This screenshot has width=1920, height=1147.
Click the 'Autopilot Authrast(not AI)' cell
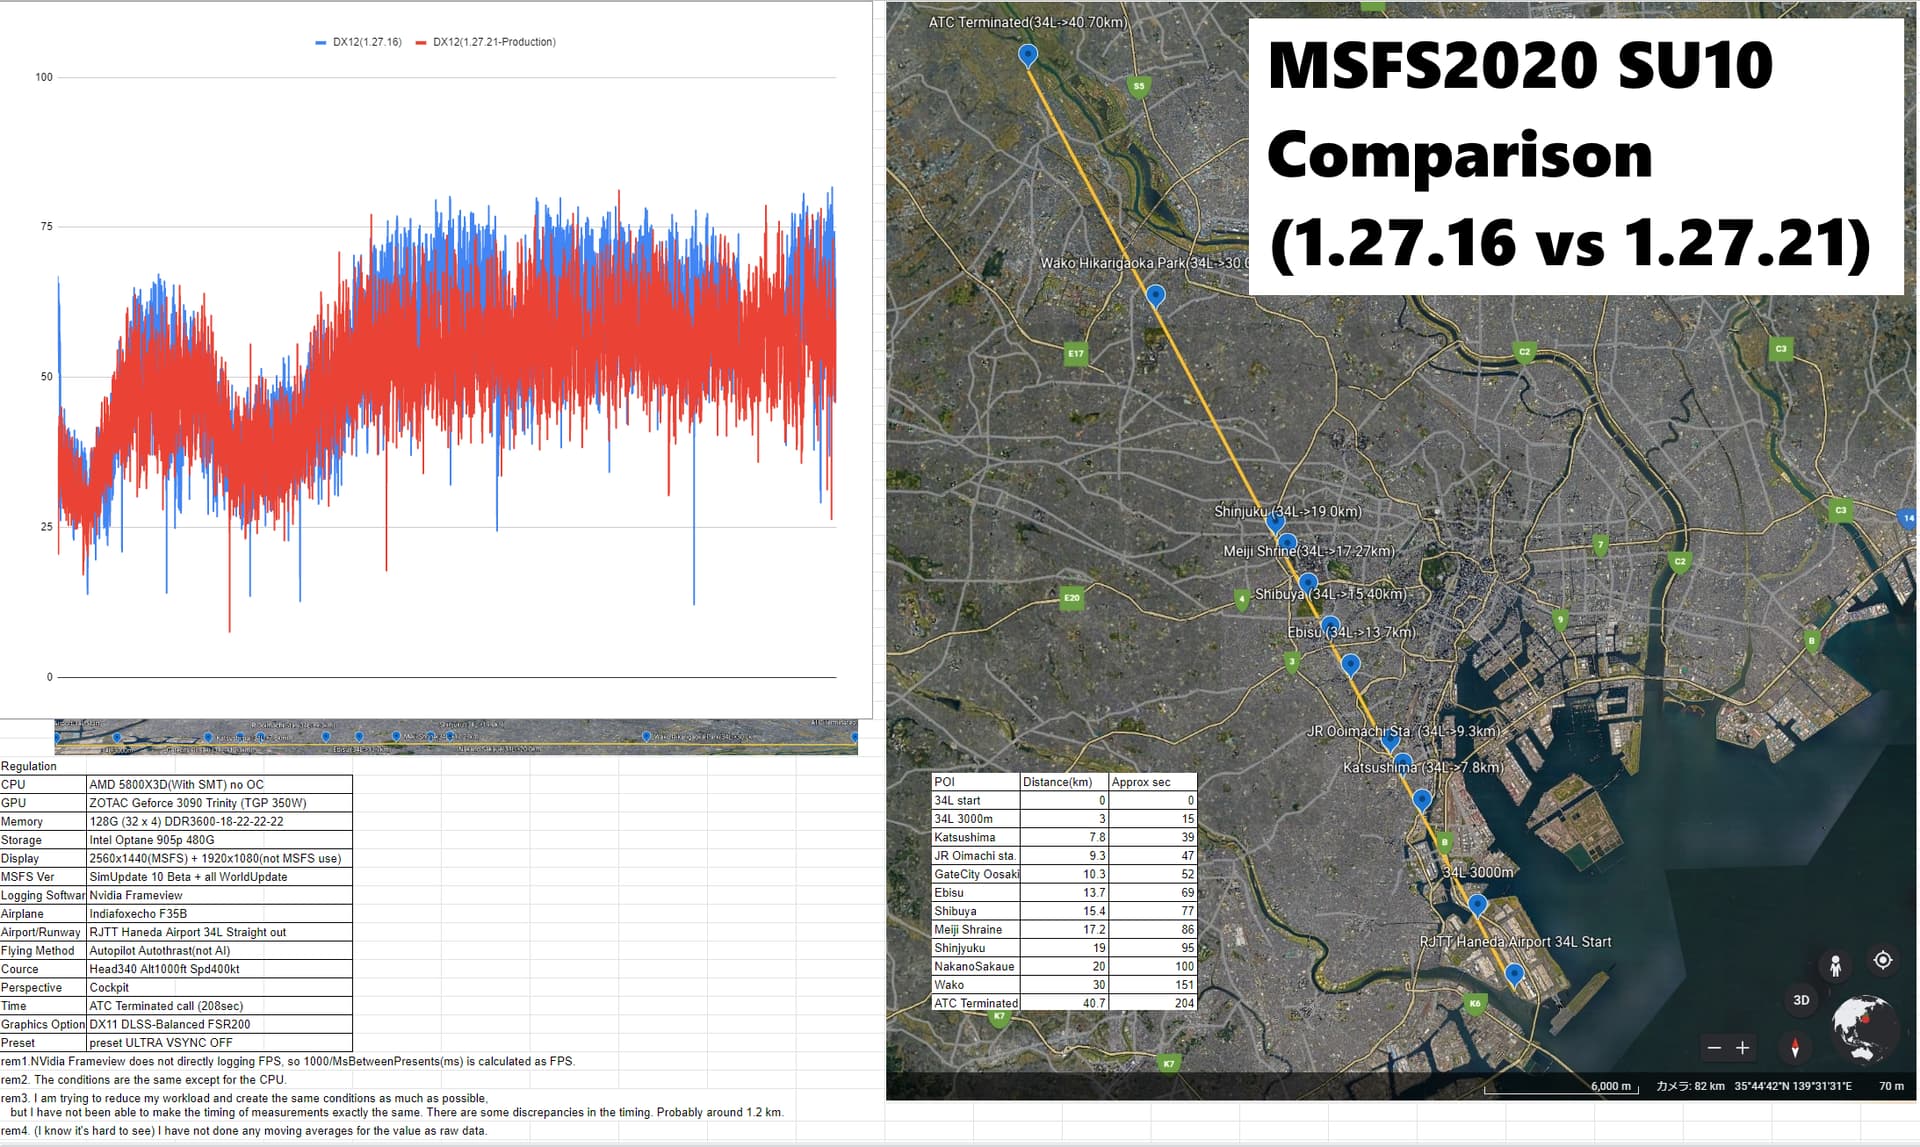220,951
